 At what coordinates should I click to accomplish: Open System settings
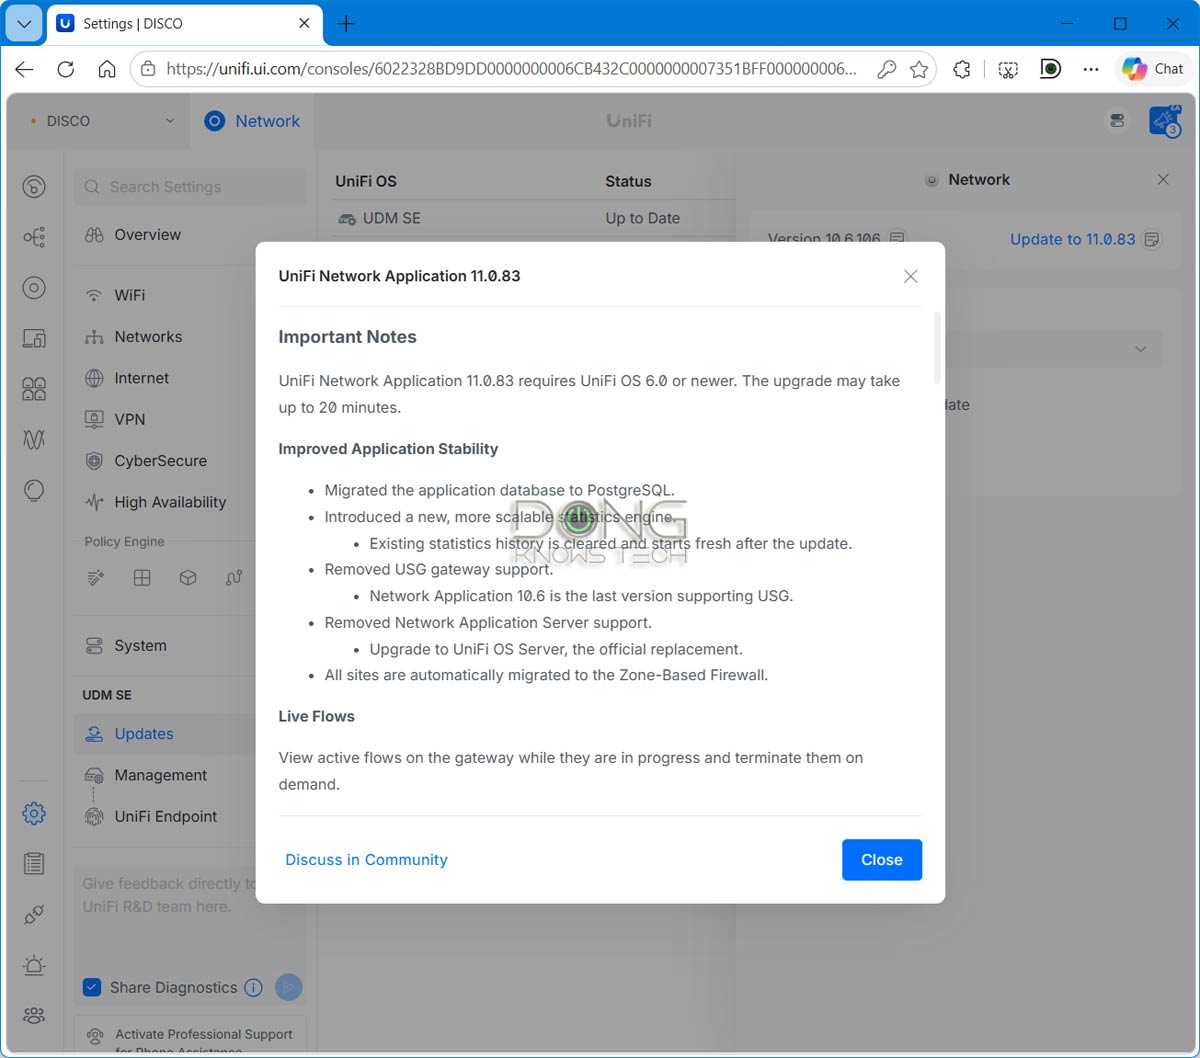coord(140,646)
